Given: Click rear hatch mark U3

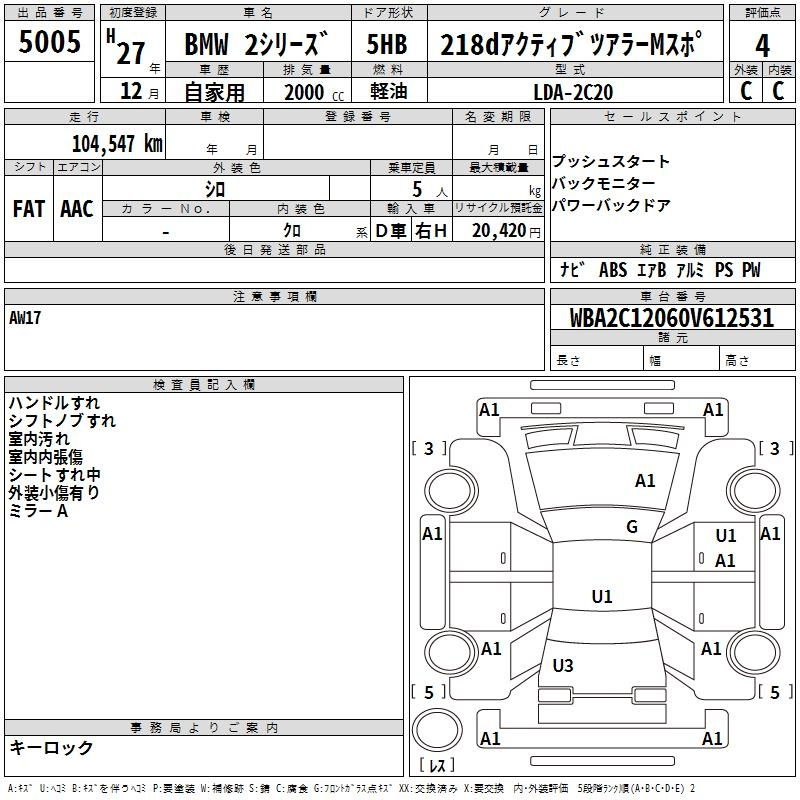Looking at the screenshot, I should pyautogui.click(x=563, y=666).
